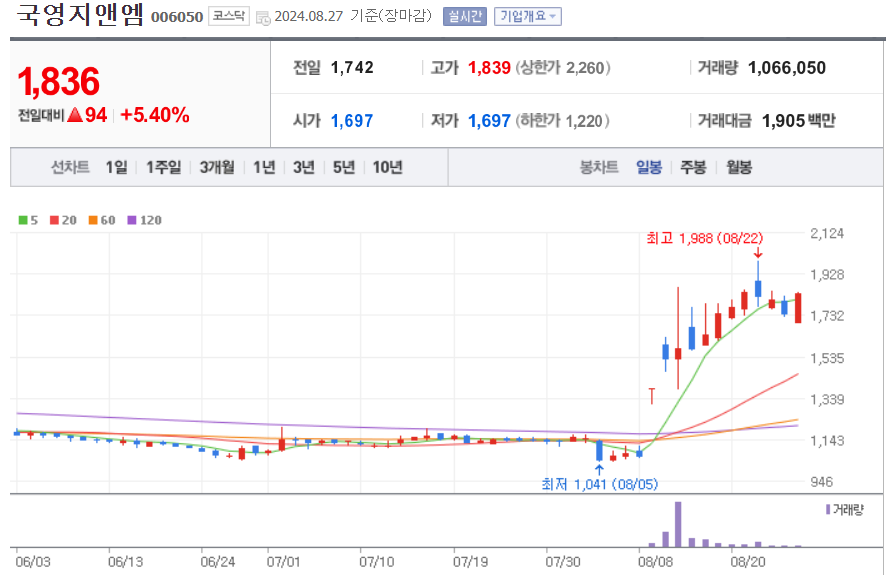Click the 최저 1,041 (08/05) label

[x=600, y=484]
